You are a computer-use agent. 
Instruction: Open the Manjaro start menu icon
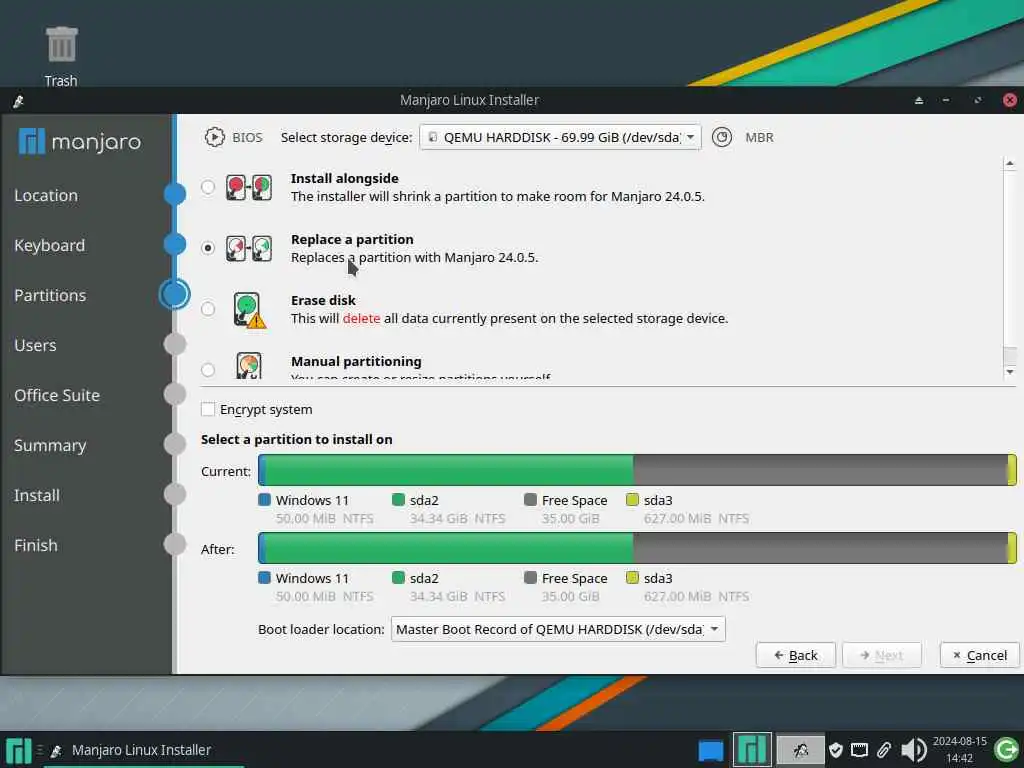18,751
